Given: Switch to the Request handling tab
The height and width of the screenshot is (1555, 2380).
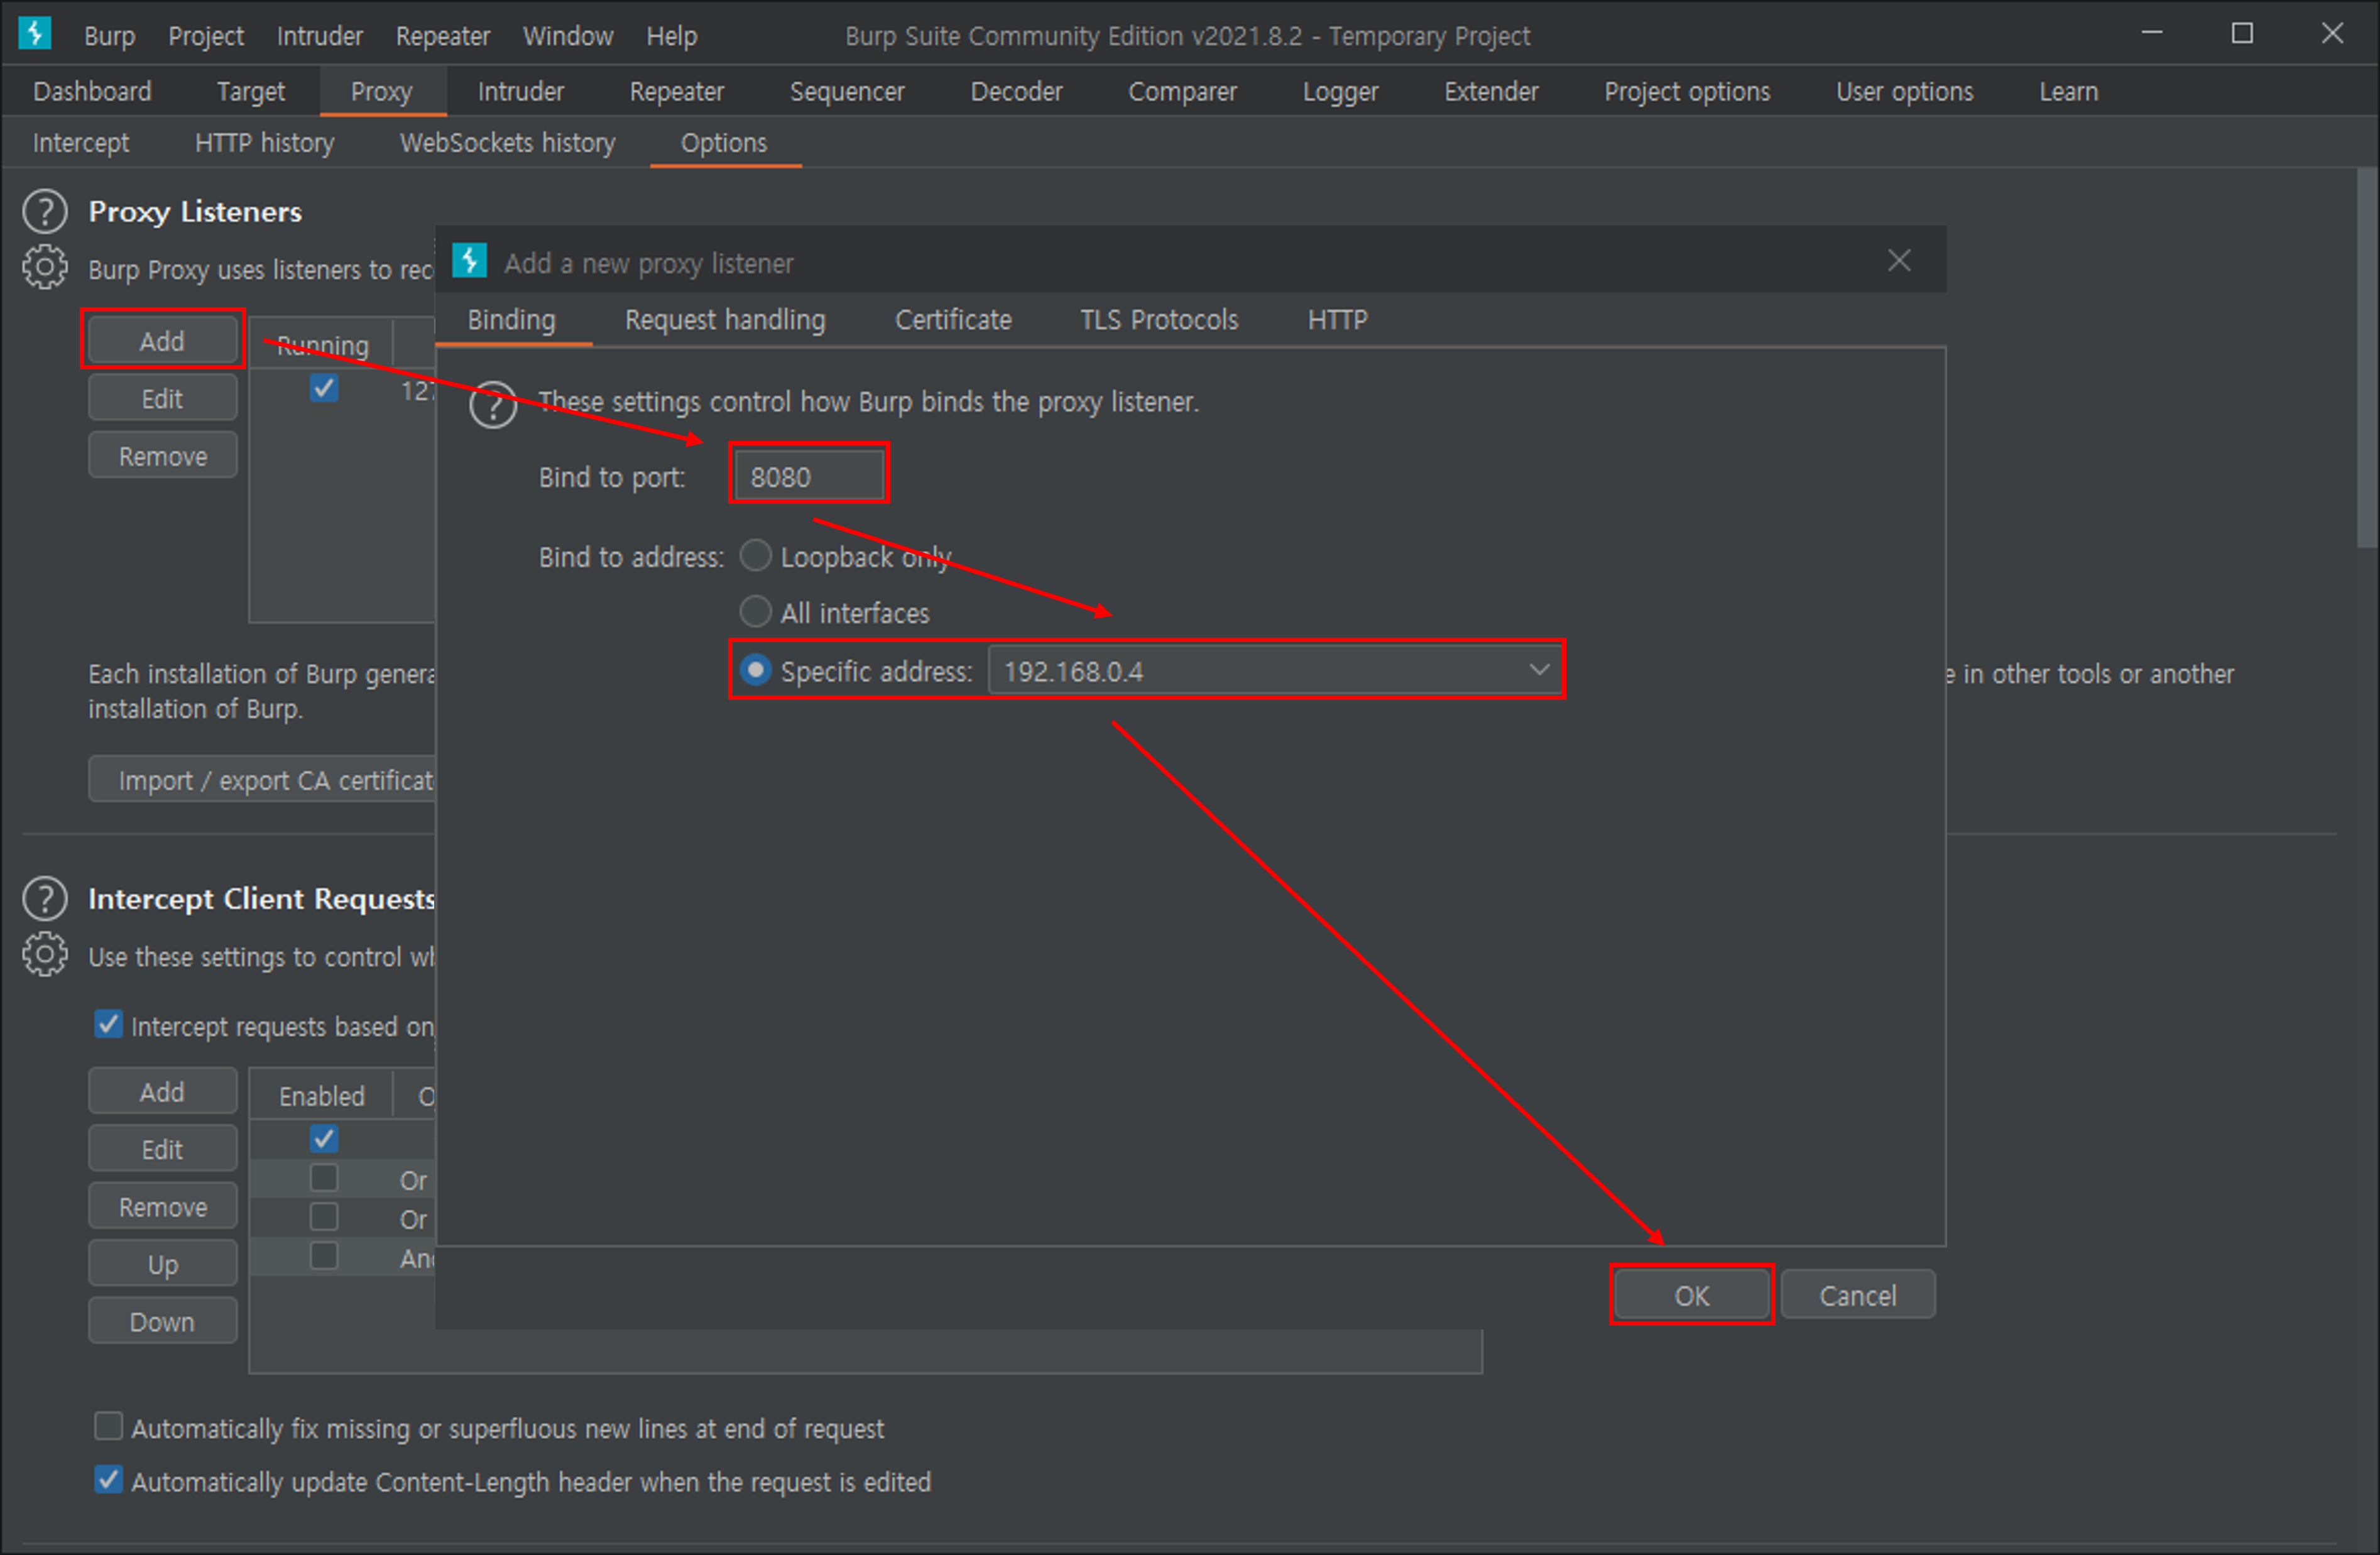Looking at the screenshot, I should 725,320.
